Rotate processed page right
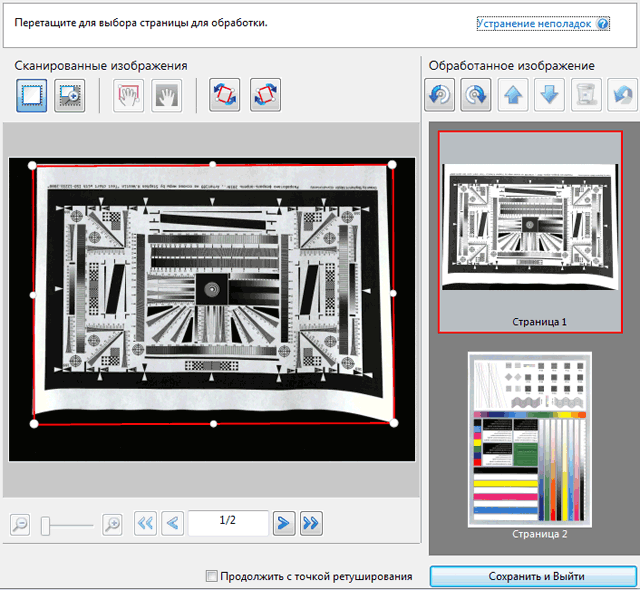 coord(476,96)
